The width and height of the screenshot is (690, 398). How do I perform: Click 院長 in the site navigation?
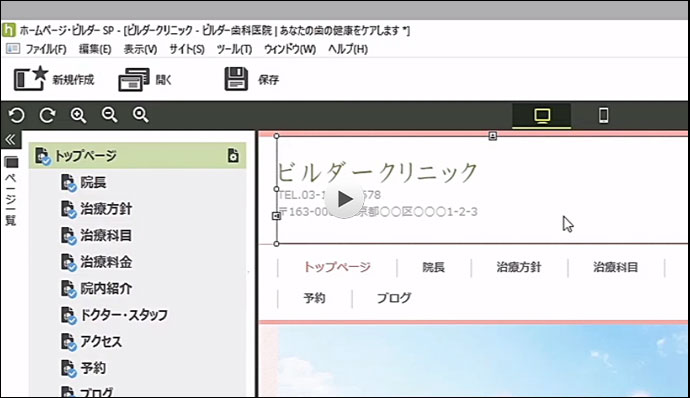click(433, 267)
